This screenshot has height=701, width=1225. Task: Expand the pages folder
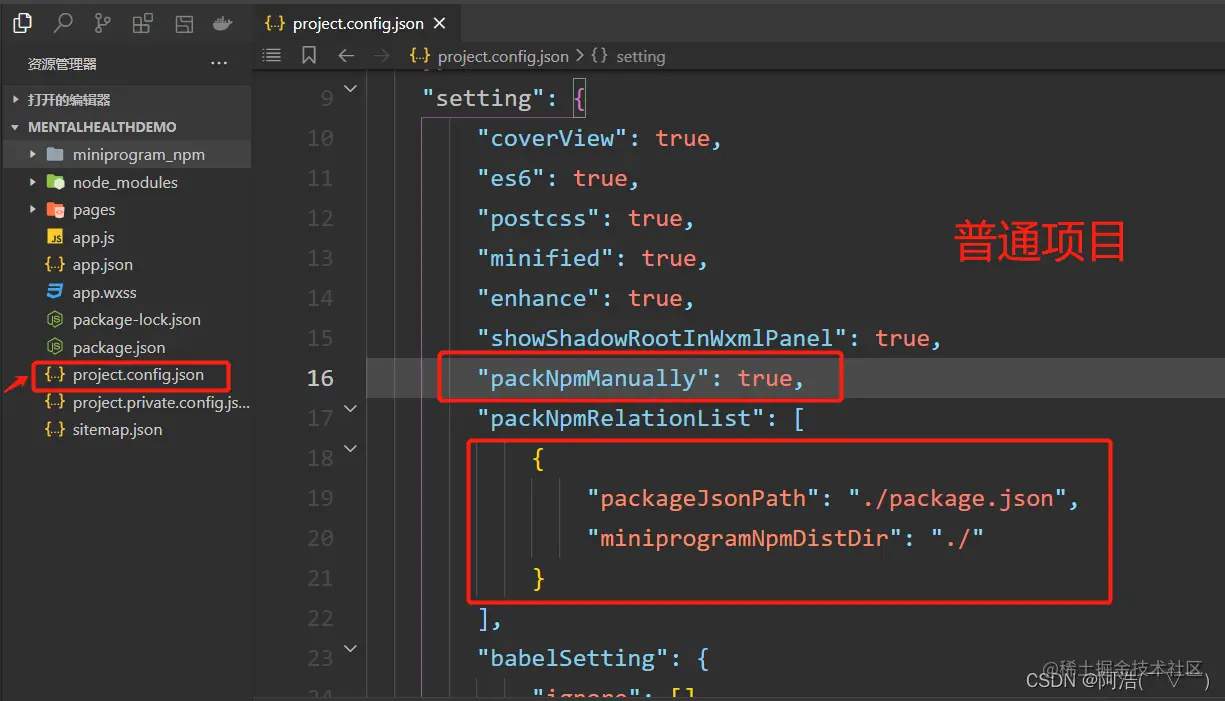126,210
